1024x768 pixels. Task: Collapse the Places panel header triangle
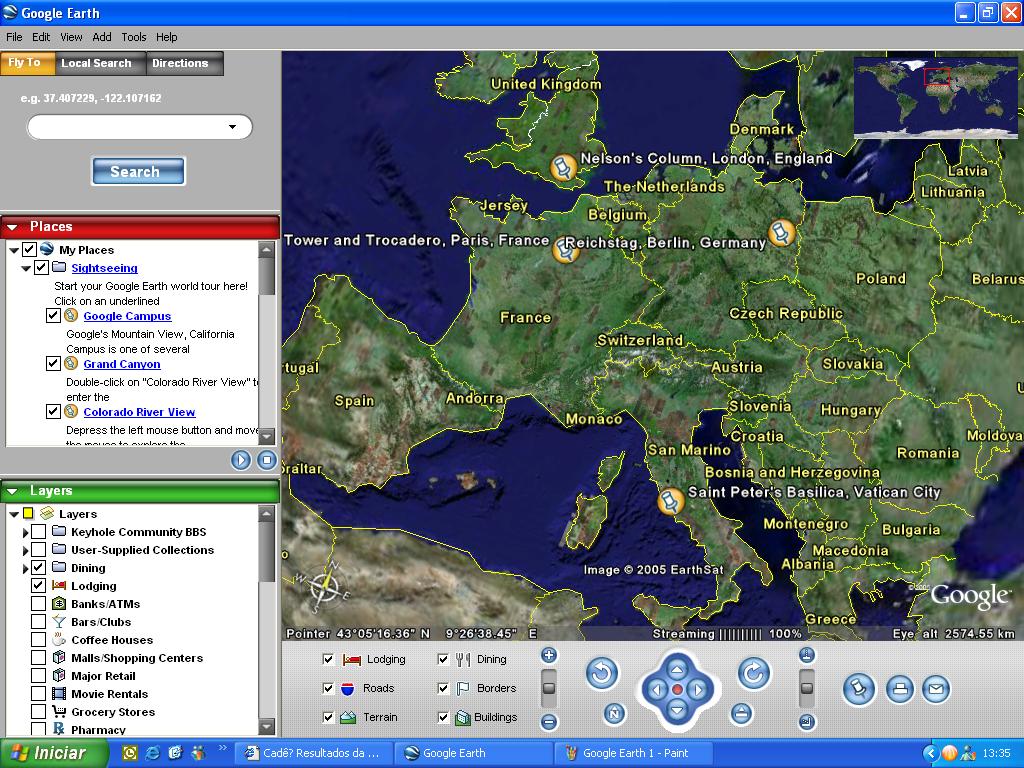12,227
